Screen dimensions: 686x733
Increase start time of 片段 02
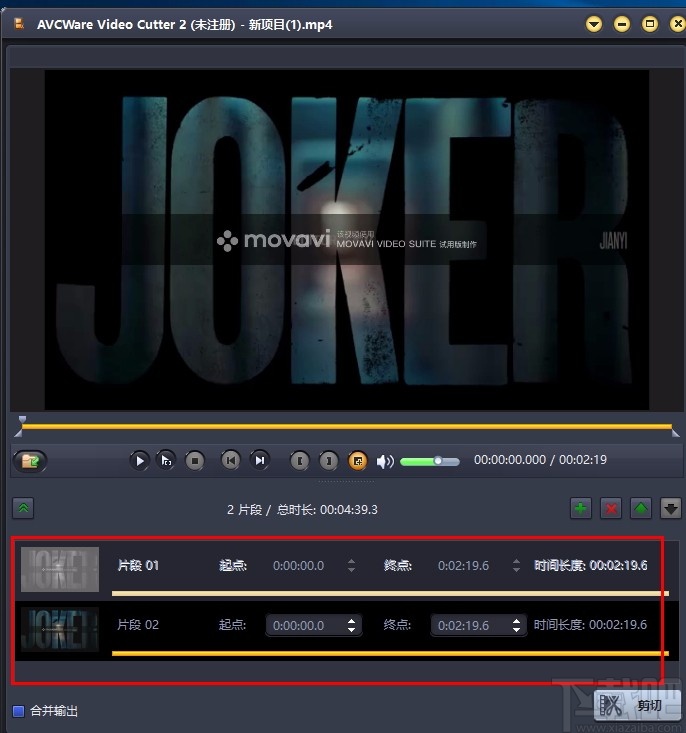[352, 621]
